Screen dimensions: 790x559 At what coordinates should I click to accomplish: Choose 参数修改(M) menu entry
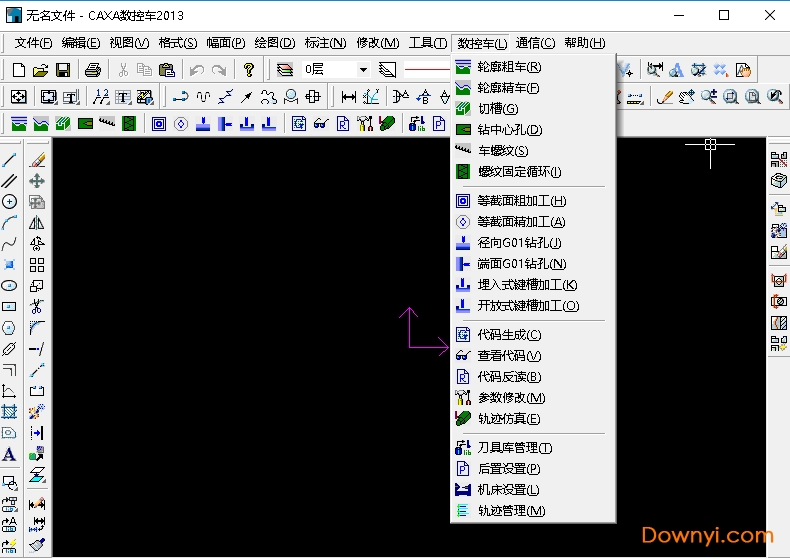tap(533, 398)
